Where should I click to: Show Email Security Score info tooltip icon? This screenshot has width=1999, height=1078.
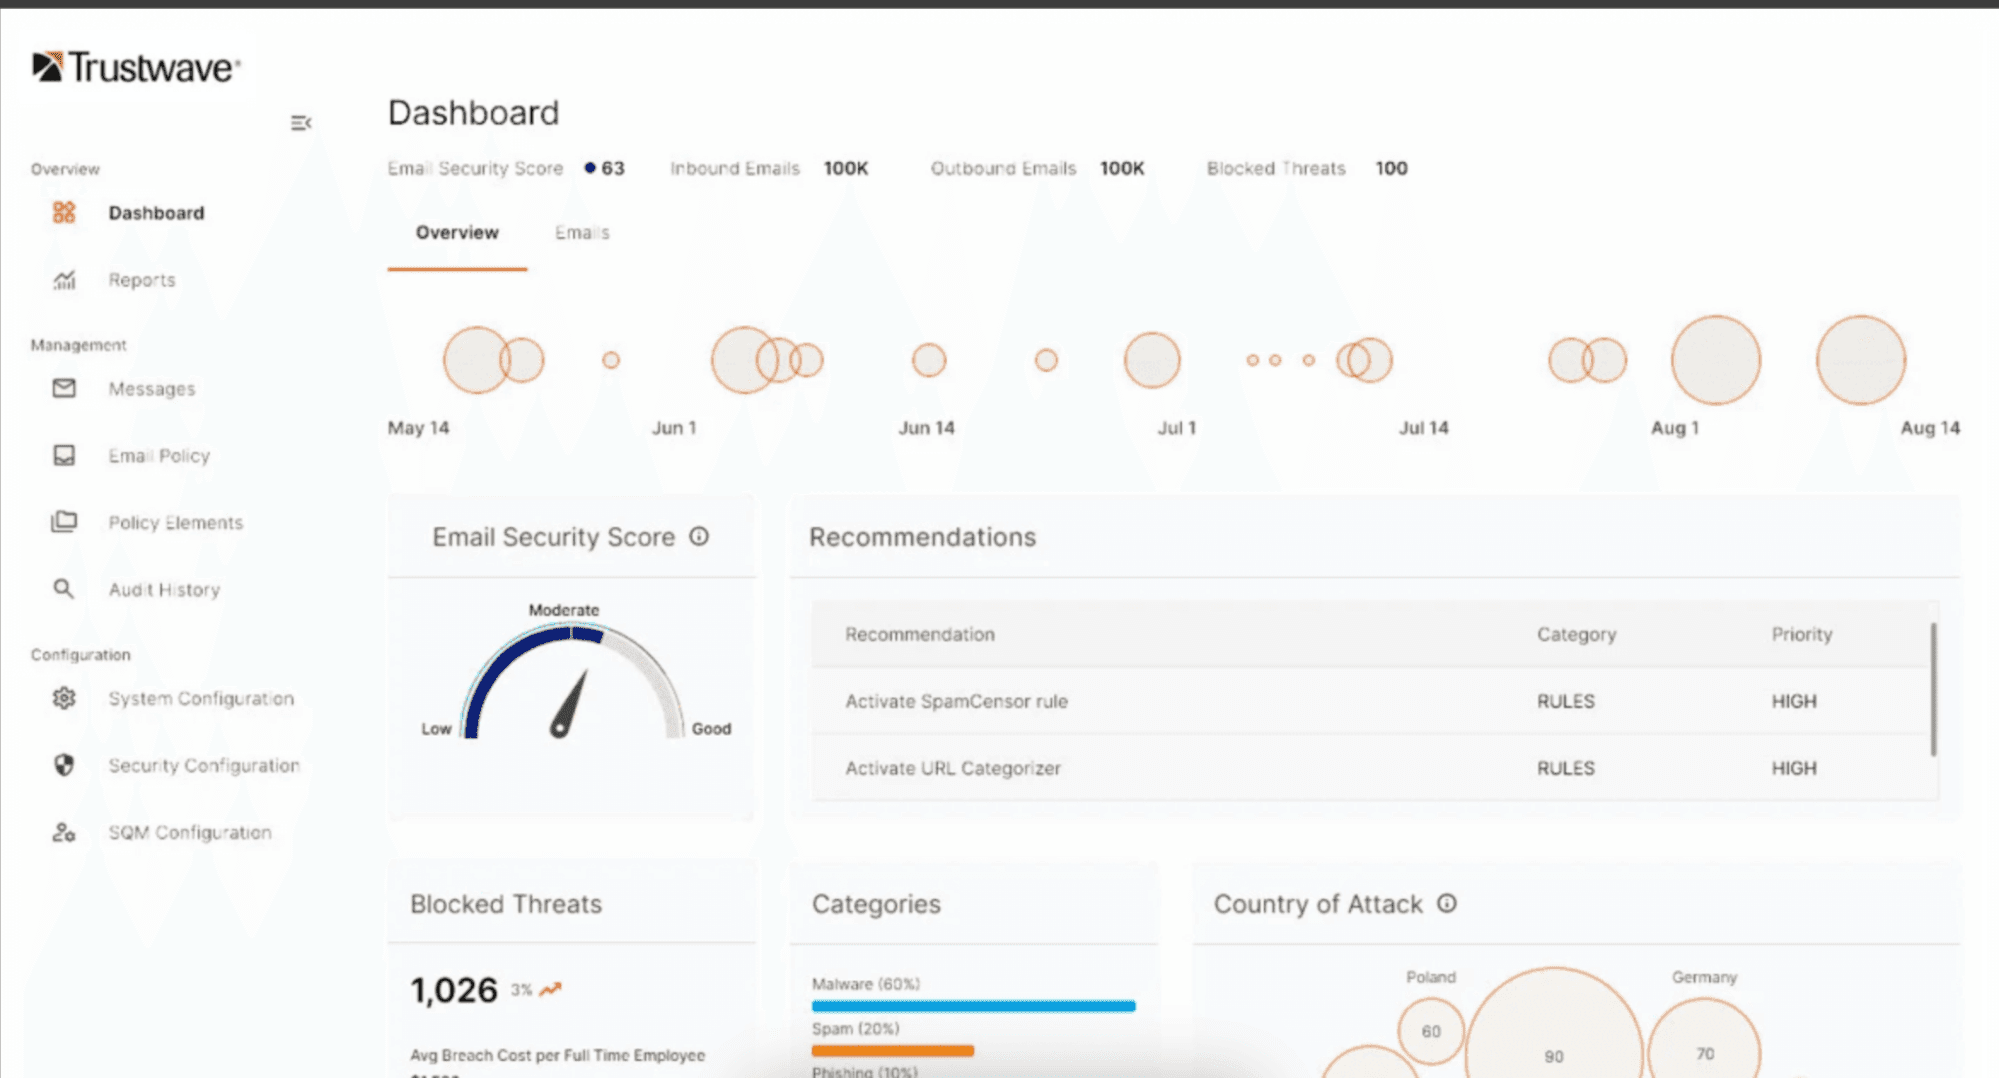click(x=699, y=537)
